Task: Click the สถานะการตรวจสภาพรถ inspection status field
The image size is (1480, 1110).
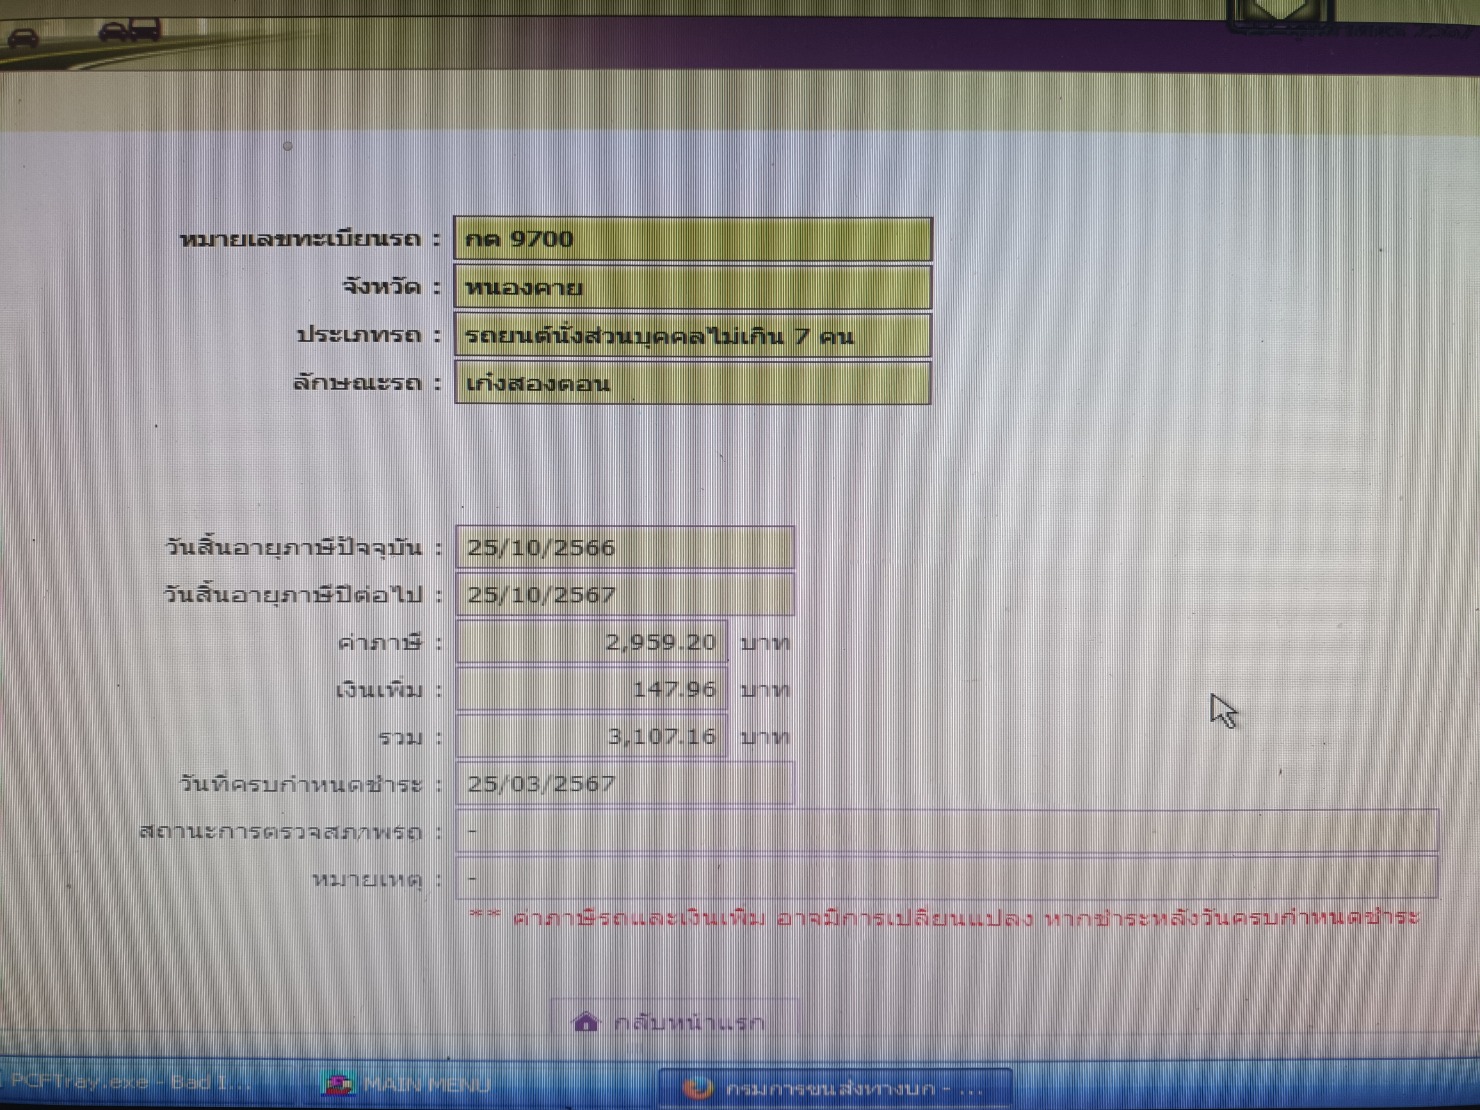Action: [x=947, y=831]
